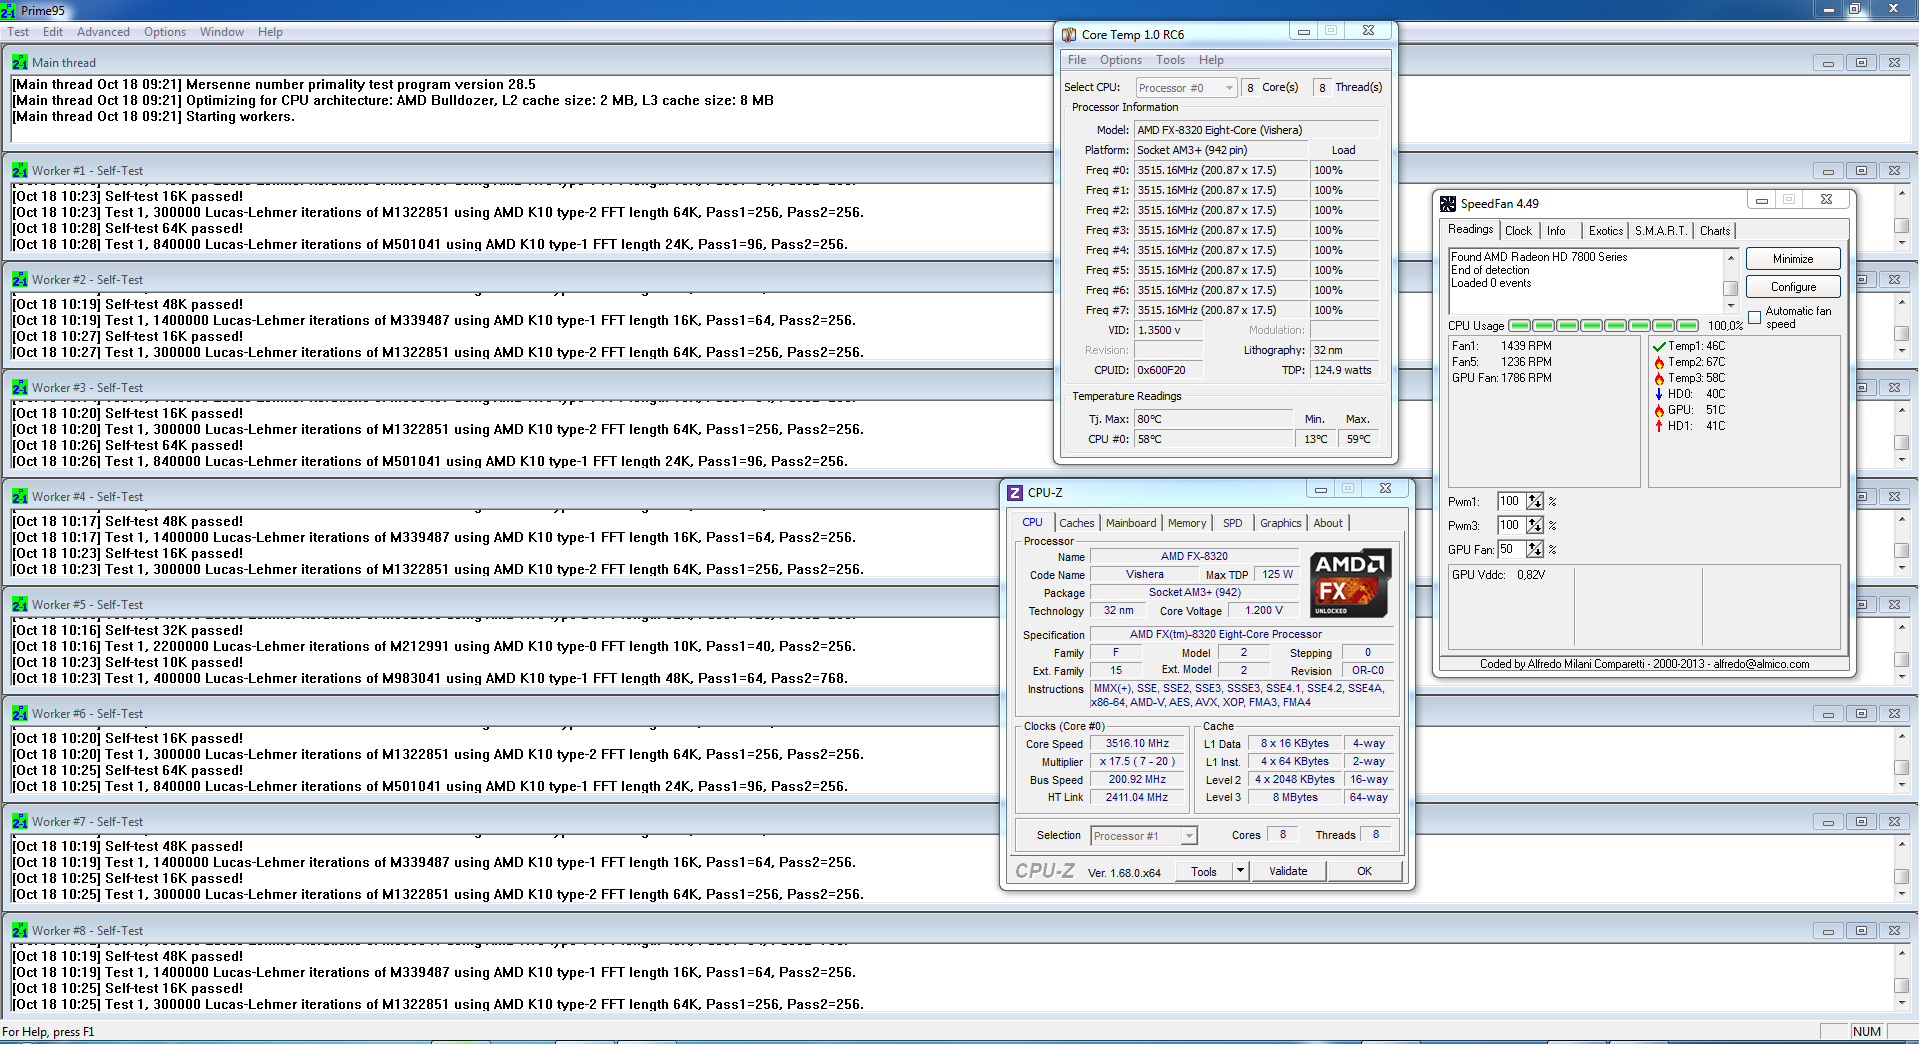This screenshot has width=1919, height=1044.
Task: Enable Automatic fan speed in SpeedFan
Action: coord(1754,317)
